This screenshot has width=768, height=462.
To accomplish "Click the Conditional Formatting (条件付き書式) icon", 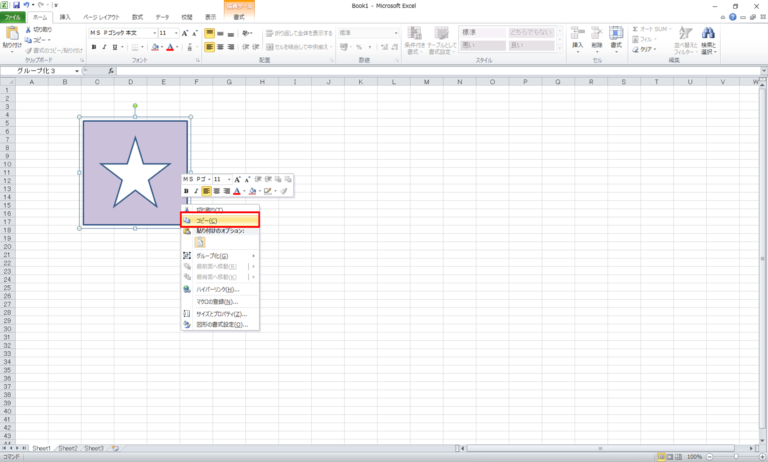I will [414, 33].
